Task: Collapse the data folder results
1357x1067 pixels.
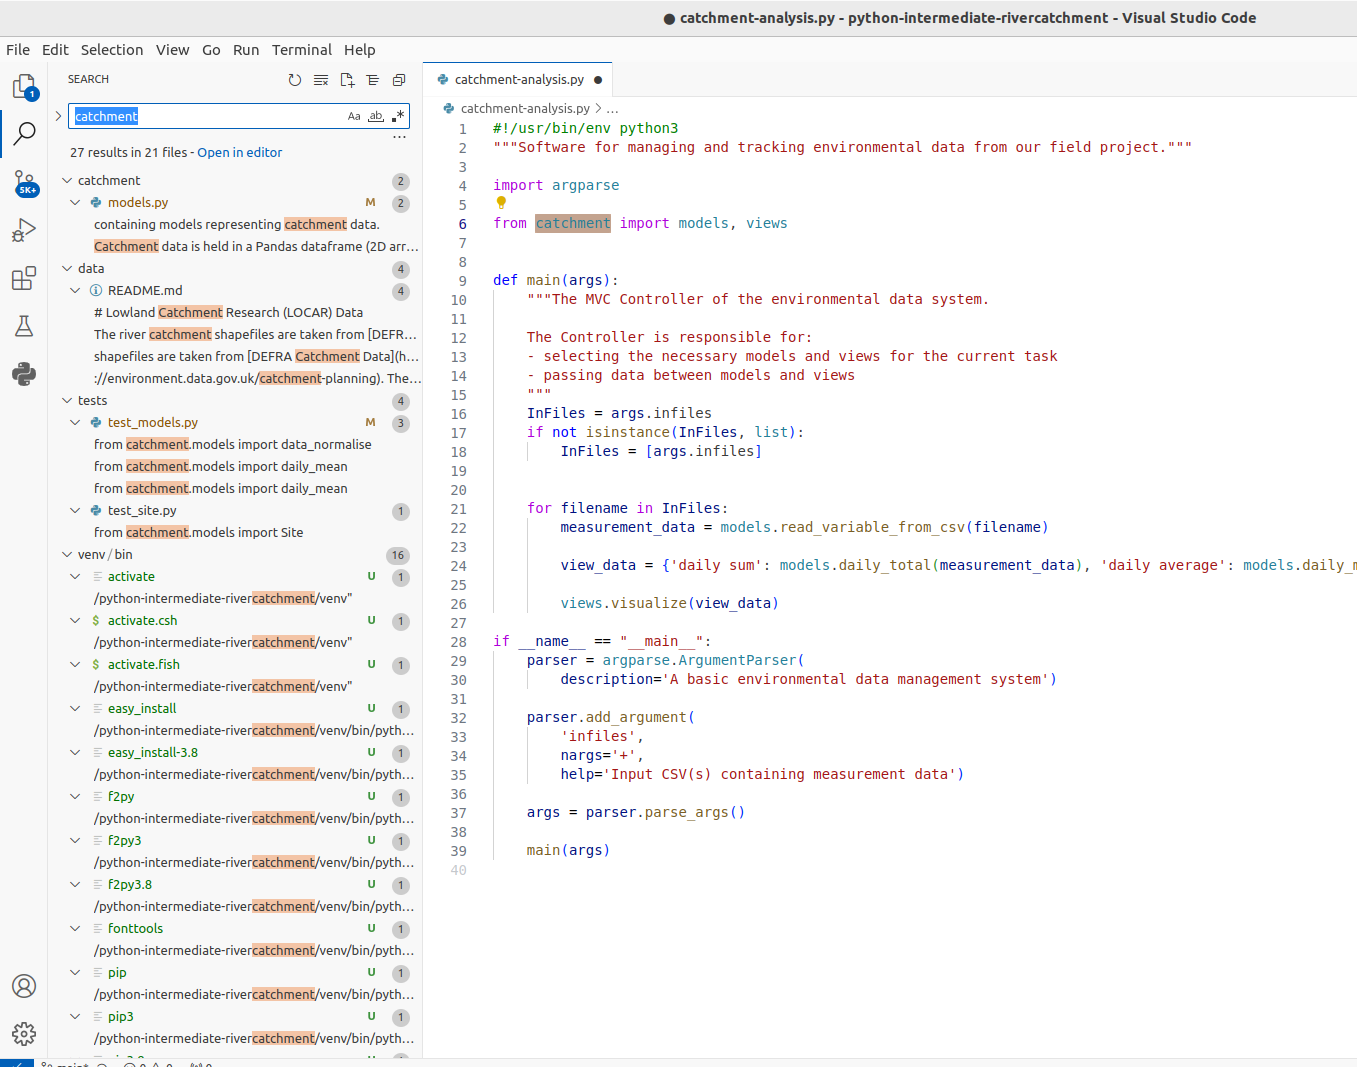Action: 67,269
